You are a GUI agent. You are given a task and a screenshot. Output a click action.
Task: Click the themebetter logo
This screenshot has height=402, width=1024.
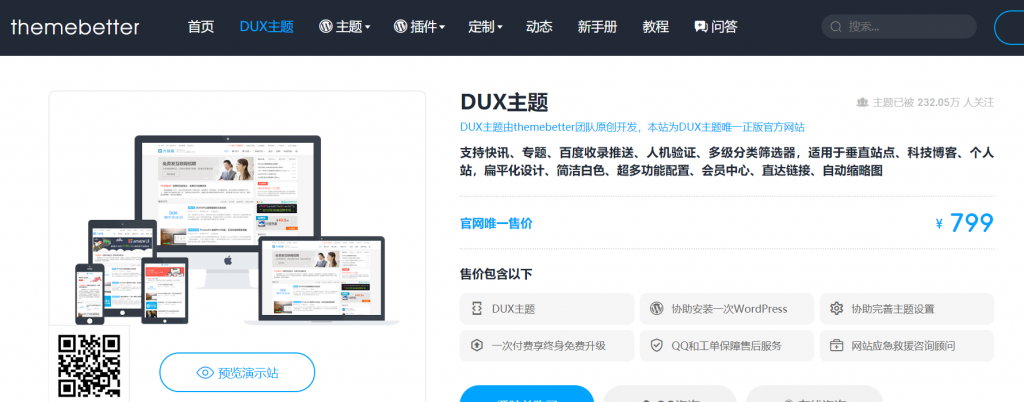[74, 27]
